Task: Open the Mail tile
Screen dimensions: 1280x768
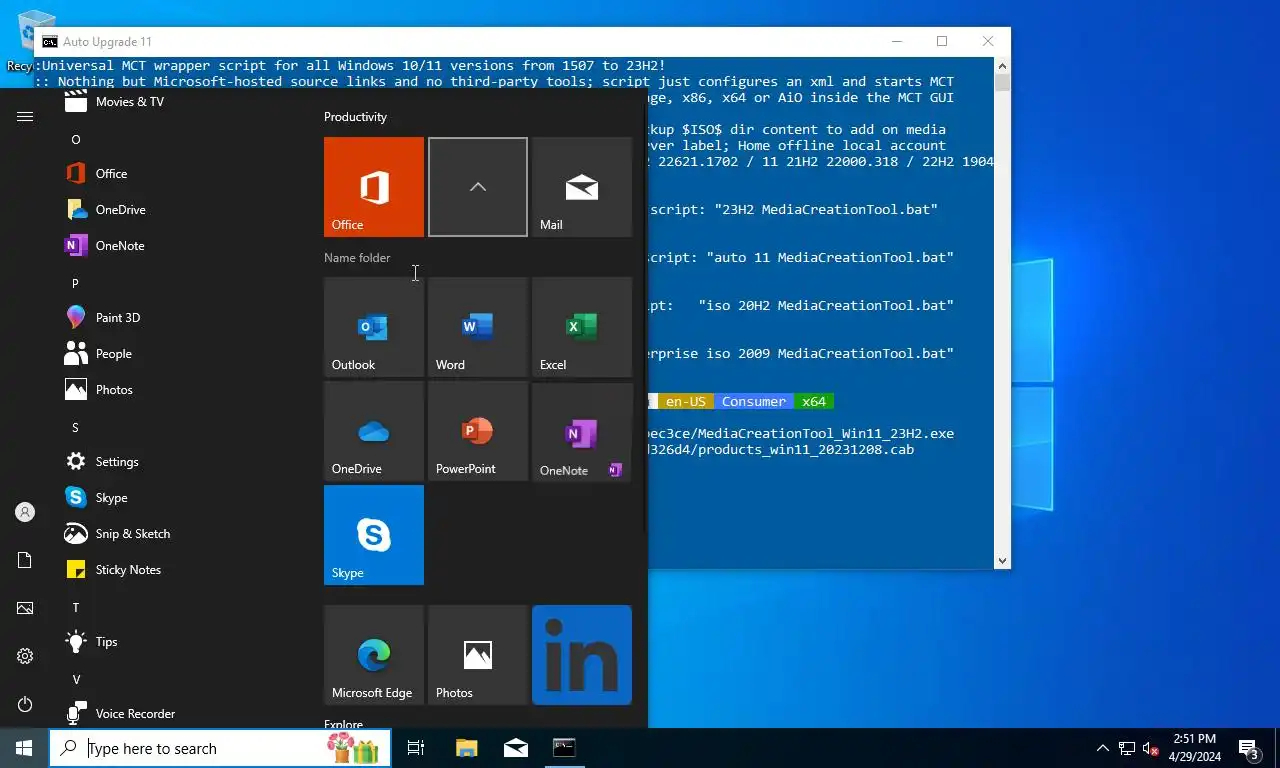Action: tap(582, 187)
